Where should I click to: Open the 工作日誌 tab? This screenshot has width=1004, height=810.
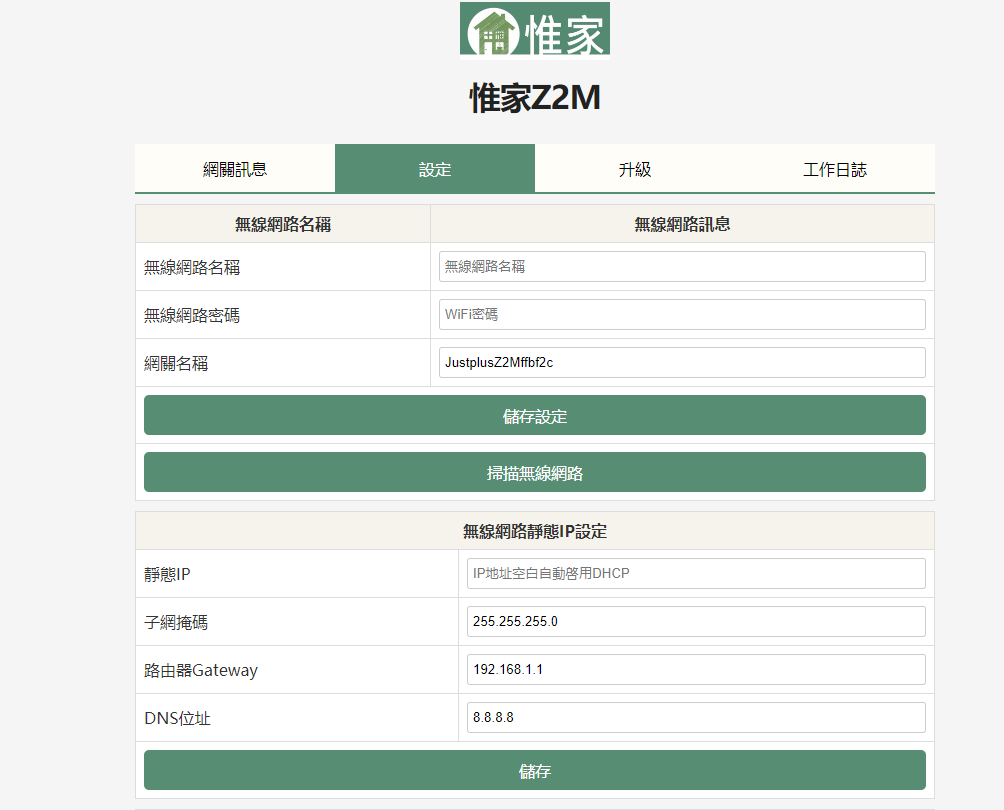(x=834, y=169)
